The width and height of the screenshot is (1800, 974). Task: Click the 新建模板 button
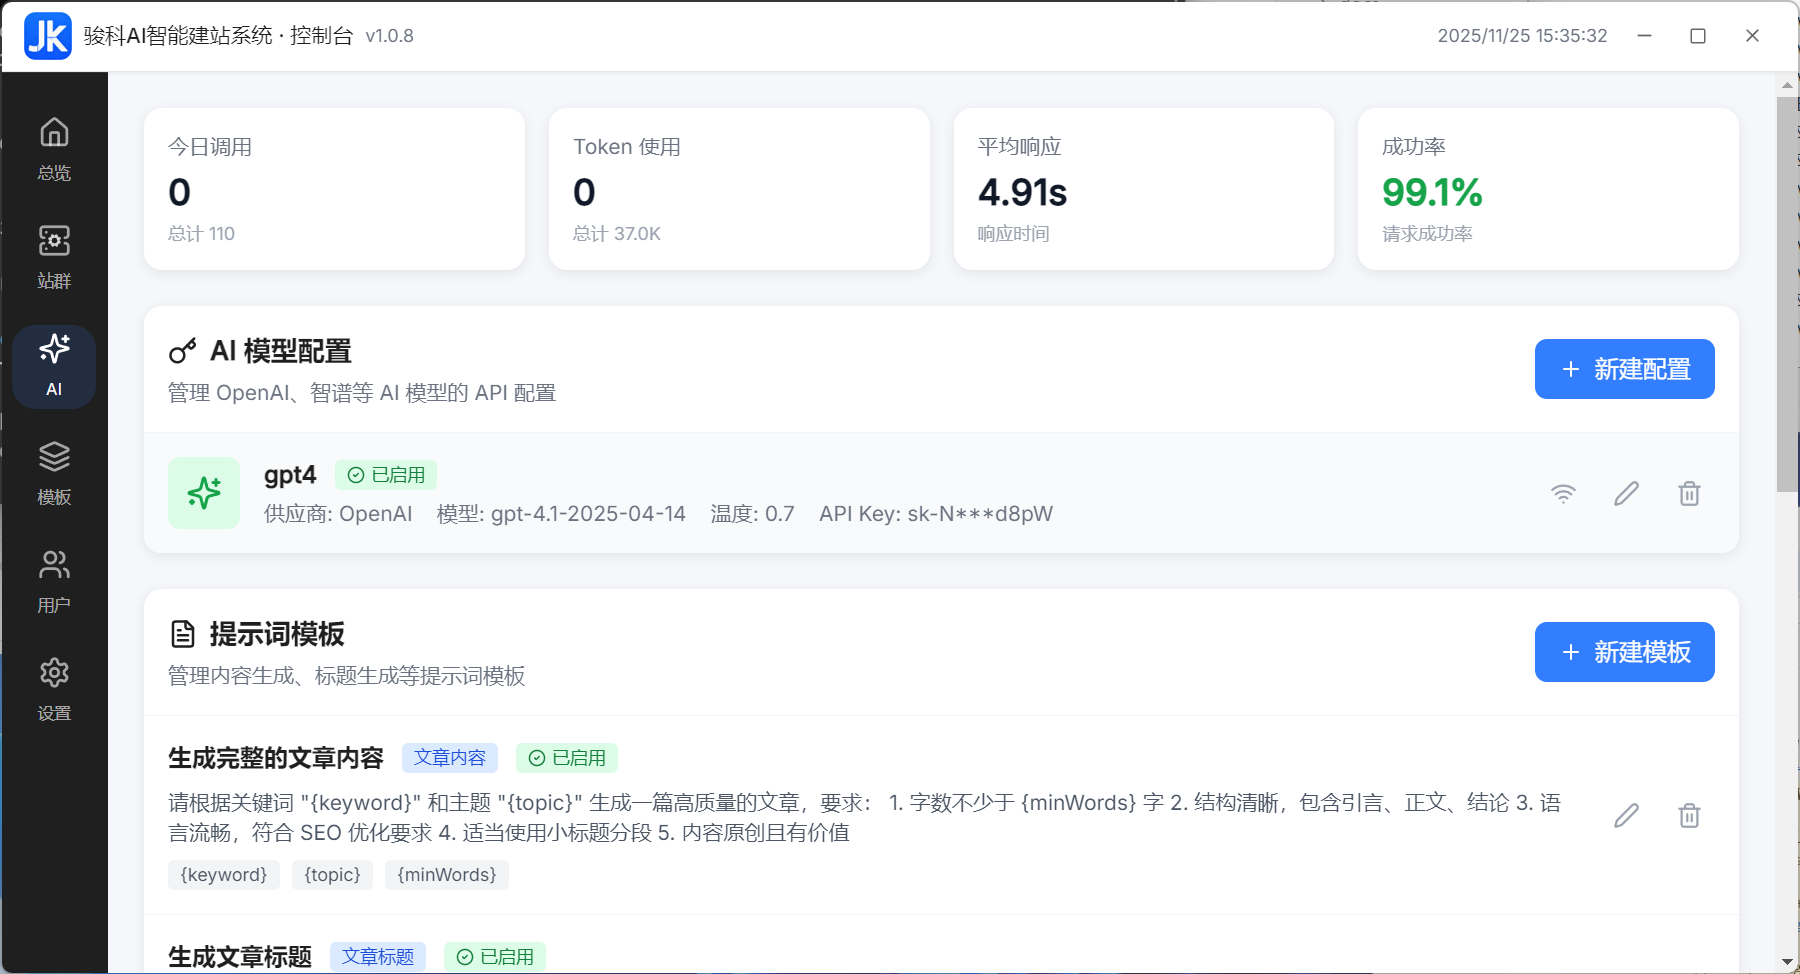click(1623, 651)
